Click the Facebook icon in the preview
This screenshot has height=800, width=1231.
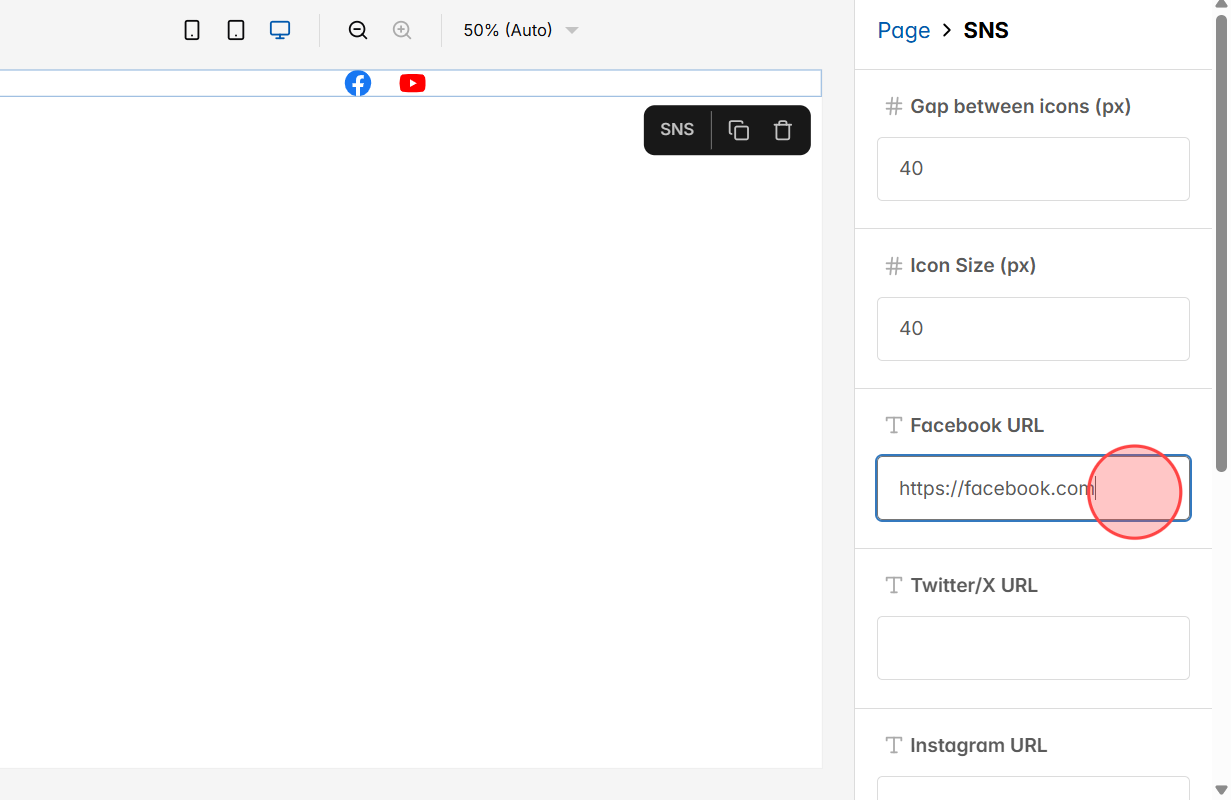pyautogui.click(x=358, y=83)
